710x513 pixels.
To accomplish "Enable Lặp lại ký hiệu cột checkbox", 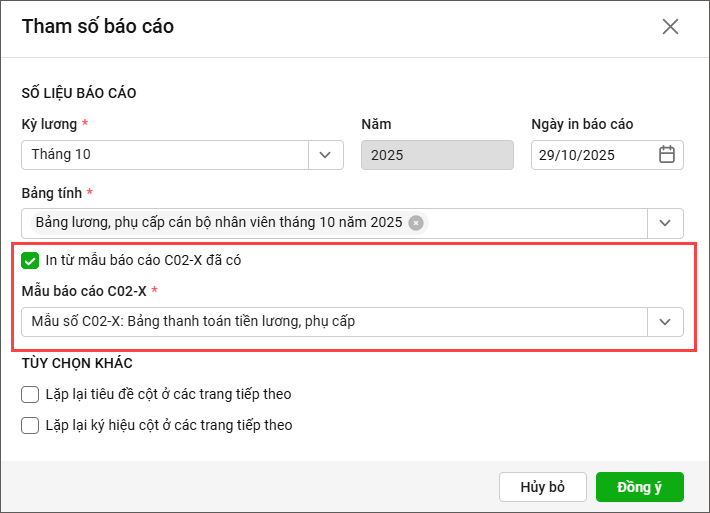I will coord(30,425).
